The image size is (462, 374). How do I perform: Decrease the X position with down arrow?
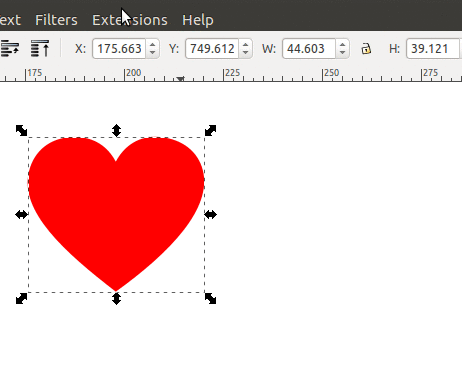(x=152, y=53)
